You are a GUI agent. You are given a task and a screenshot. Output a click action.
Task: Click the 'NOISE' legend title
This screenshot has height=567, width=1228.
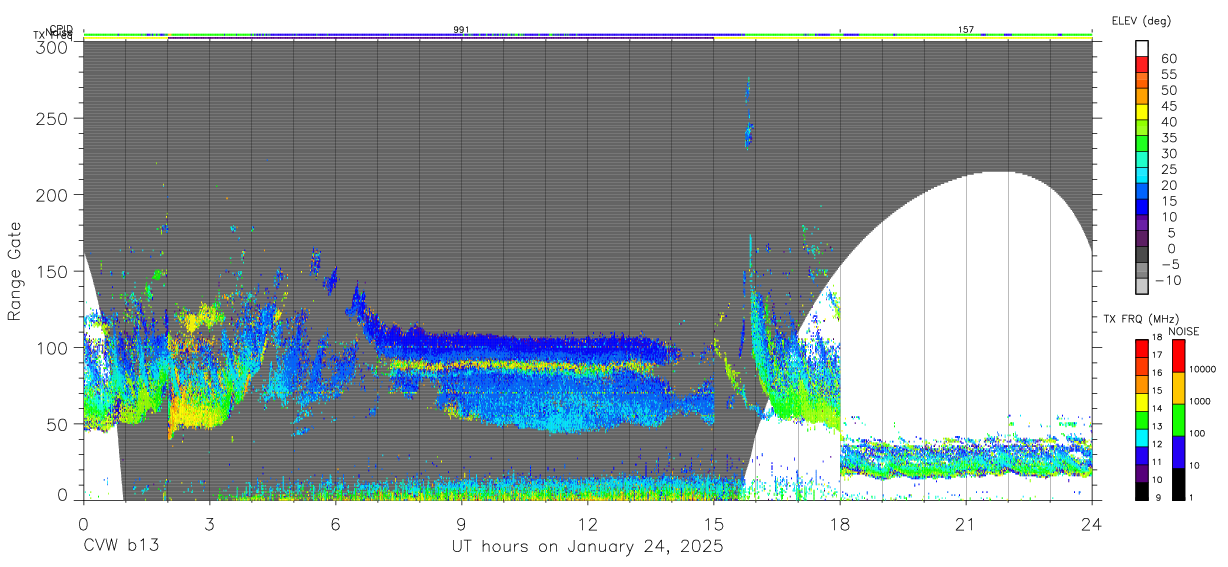point(1185,331)
